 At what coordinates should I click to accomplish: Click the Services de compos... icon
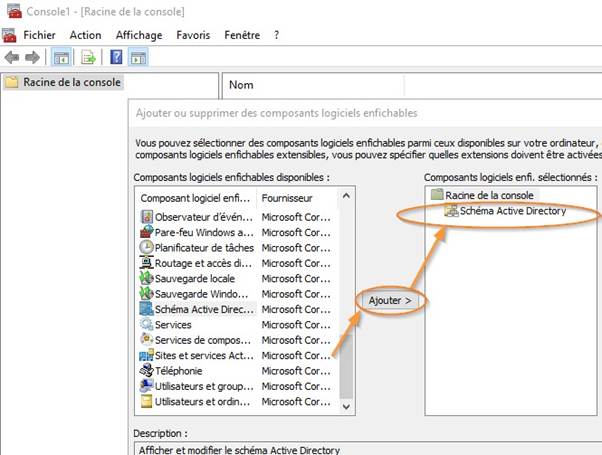(x=147, y=339)
